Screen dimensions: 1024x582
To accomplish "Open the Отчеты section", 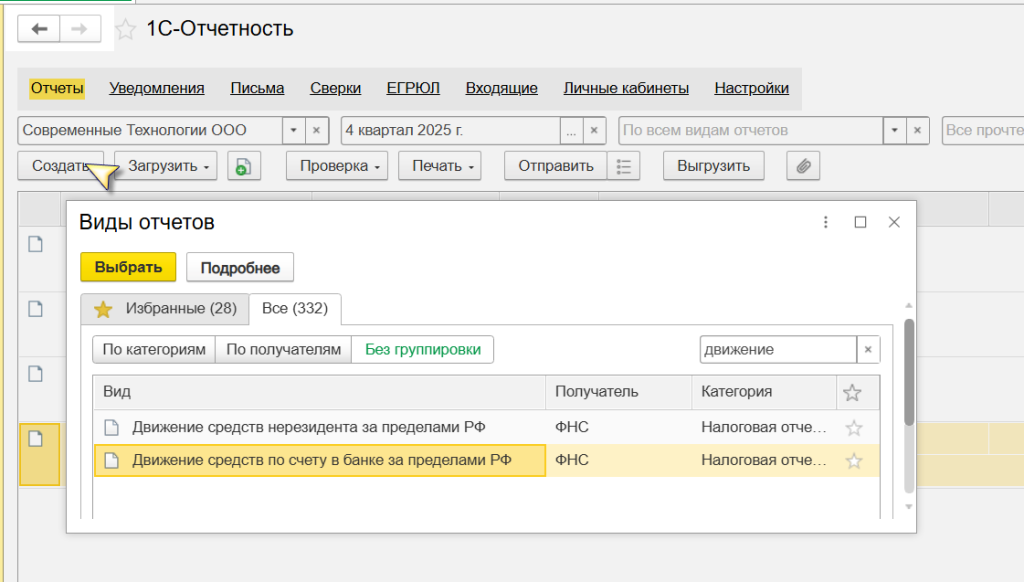I will (x=57, y=88).
